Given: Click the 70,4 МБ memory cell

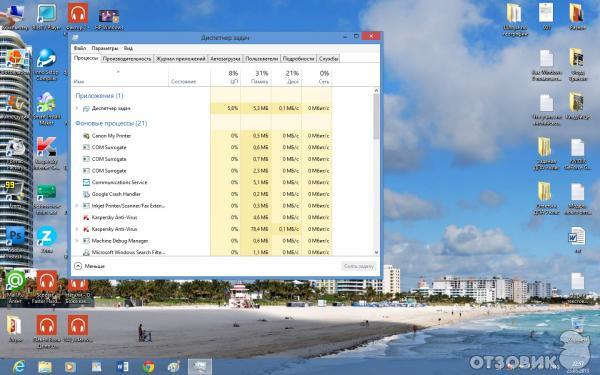Looking at the screenshot, I should (256, 229).
